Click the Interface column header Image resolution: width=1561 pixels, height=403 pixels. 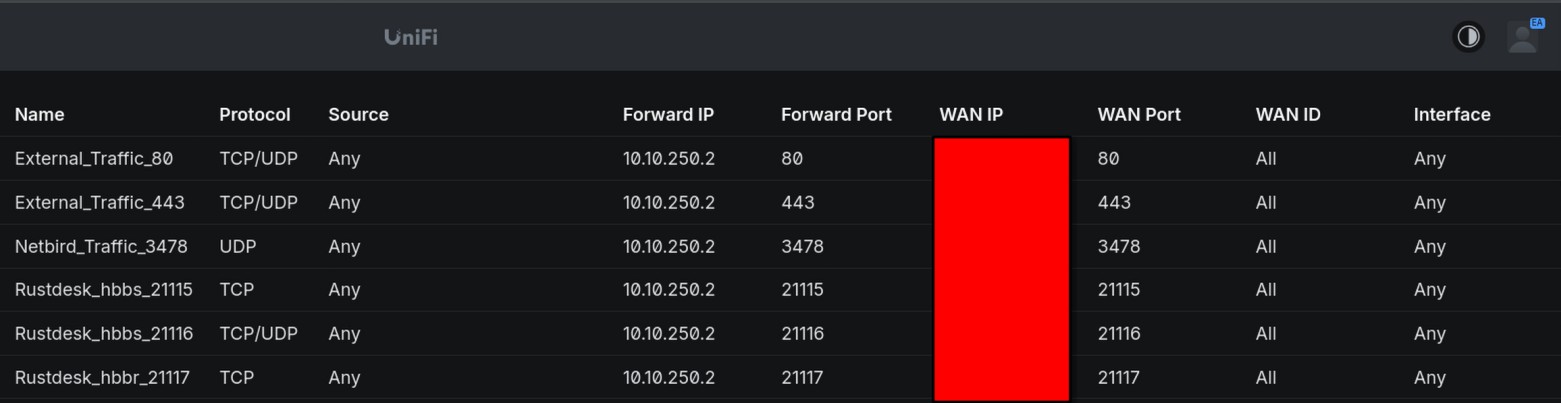pos(1452,115)
